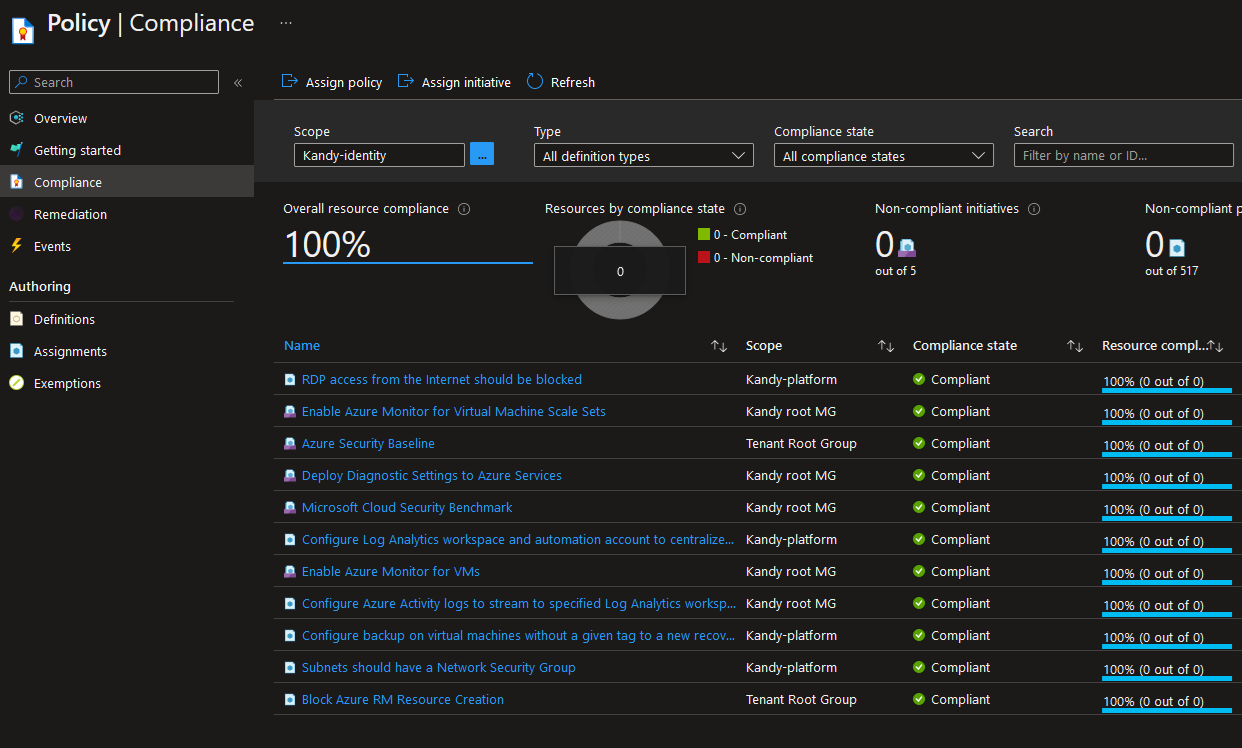Collapse the sidebar with double chevron
Viewport: 1242px width, 748px height.
pyautogui.click(x=238, y=83)
